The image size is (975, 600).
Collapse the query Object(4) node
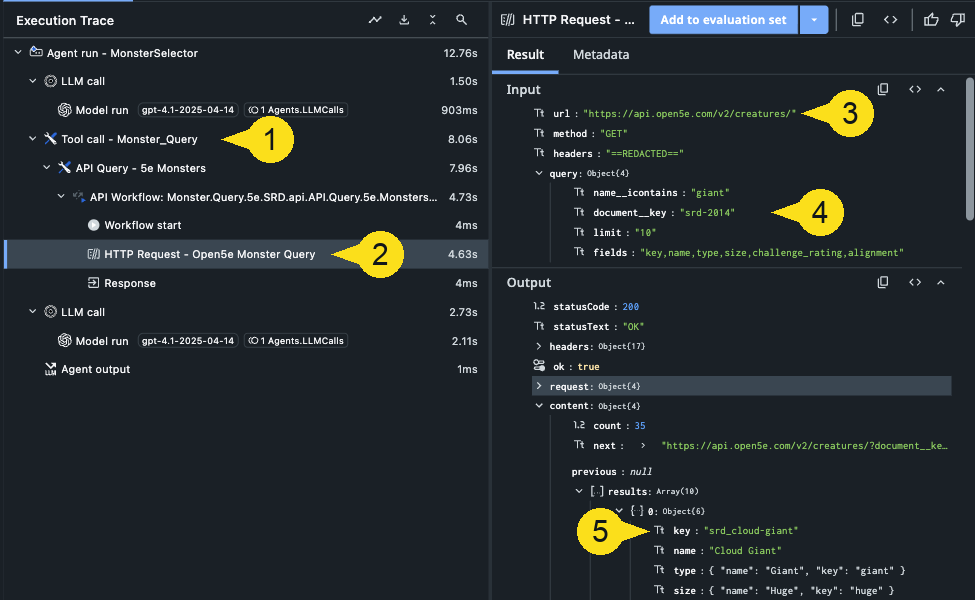[x=539, y=173]
